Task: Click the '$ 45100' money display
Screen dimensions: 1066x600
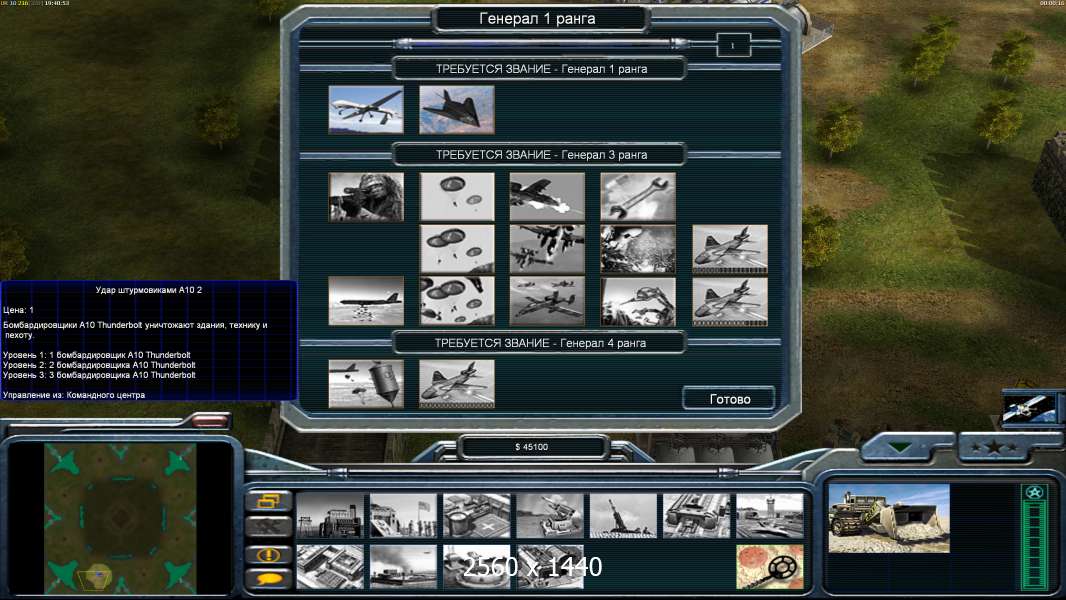Action: pos(532,446)
